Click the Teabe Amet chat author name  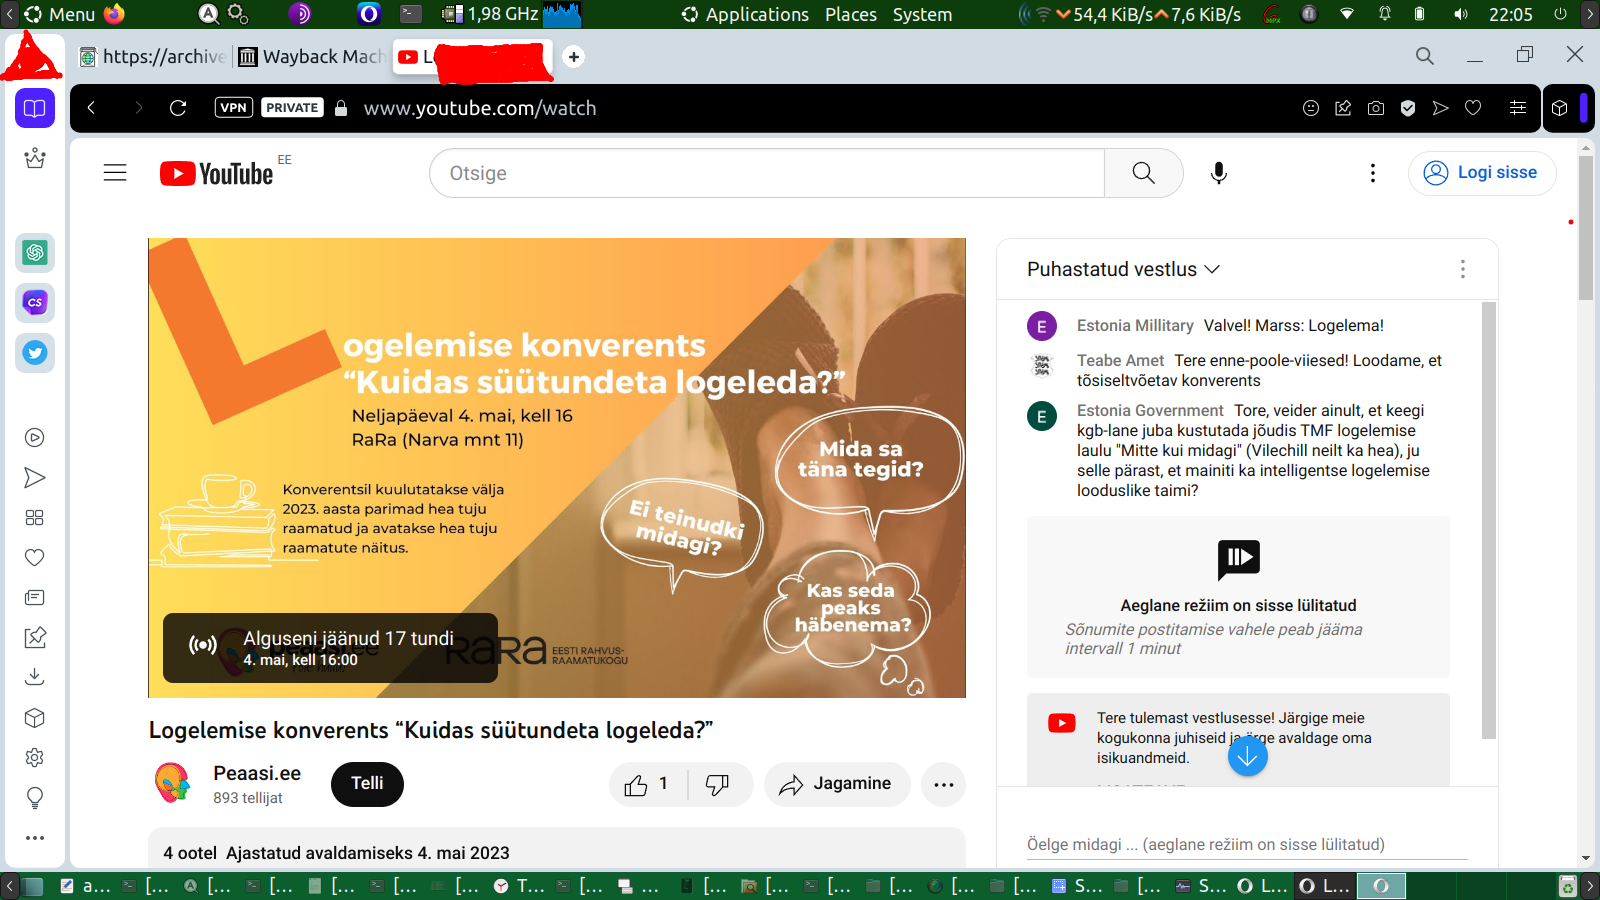click(x=1120, y=360)
